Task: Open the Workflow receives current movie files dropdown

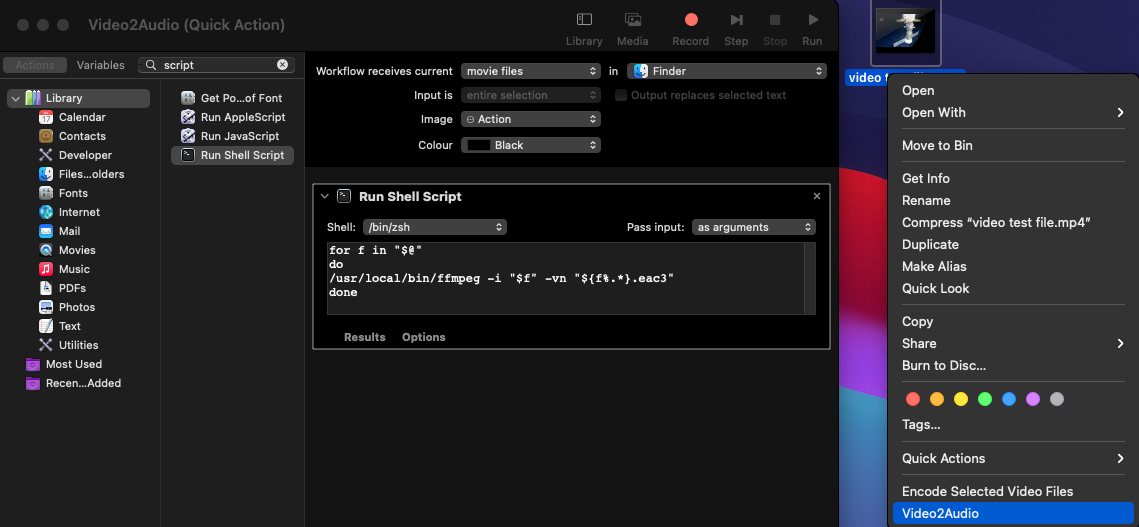Action: click(x=531, y=71)
